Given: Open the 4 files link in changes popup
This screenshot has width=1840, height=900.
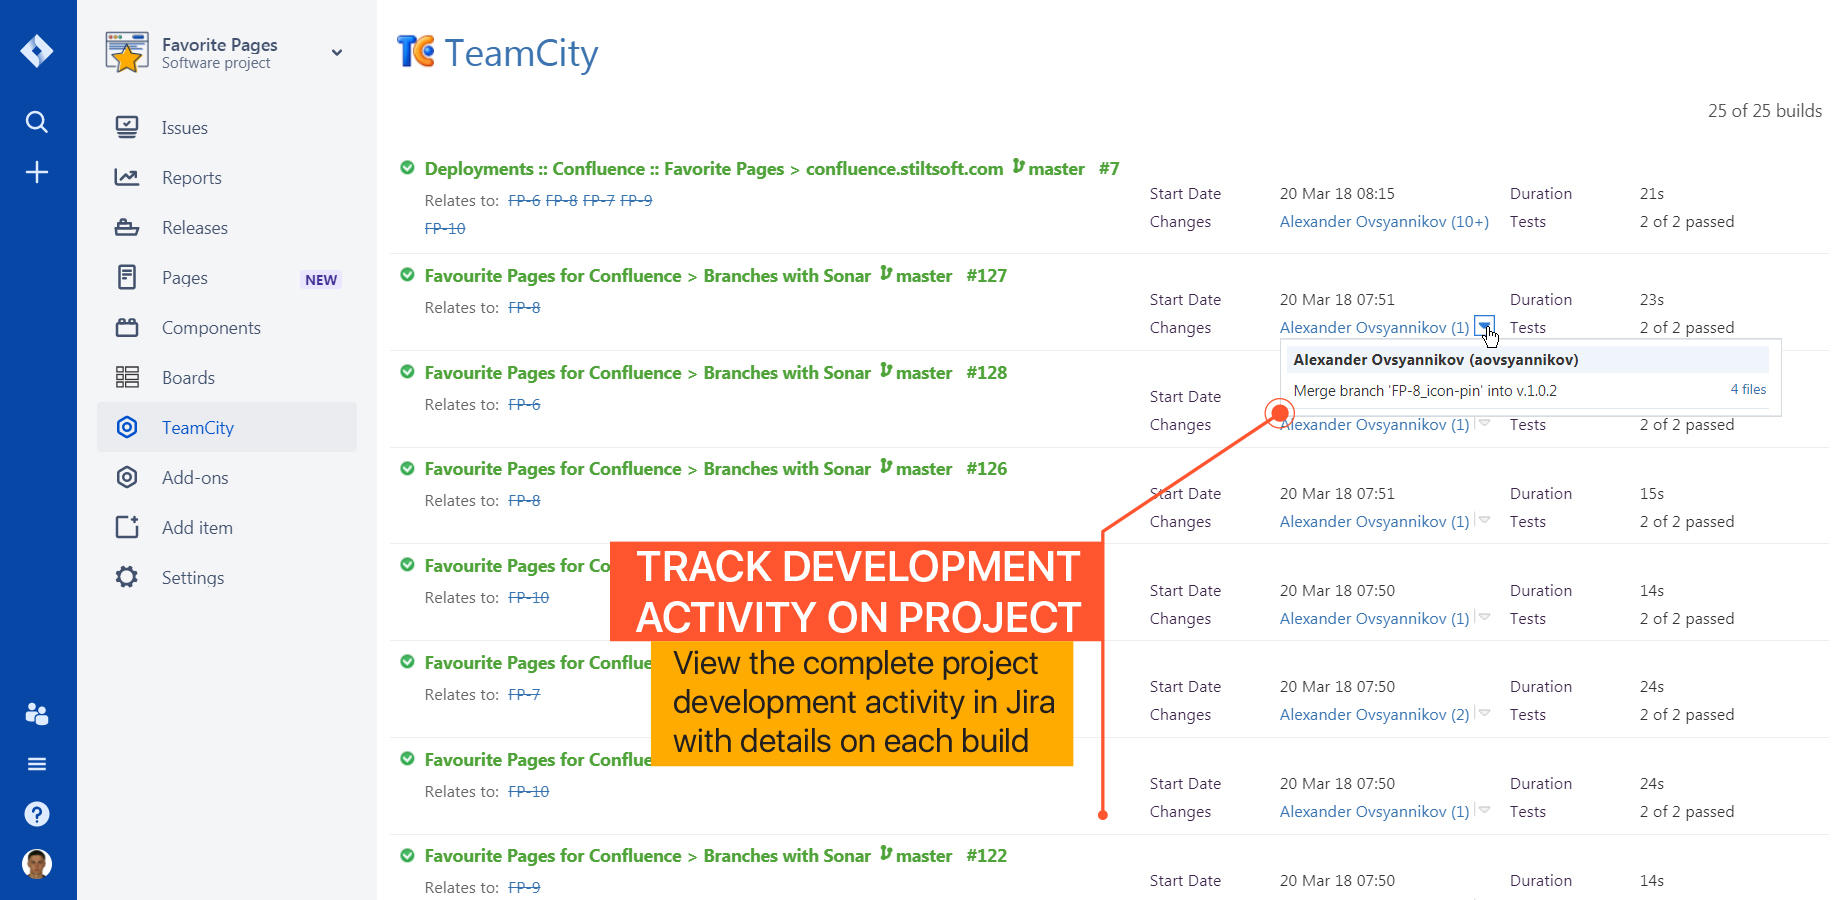Looking at the screenshot, I should click(1748, 390).
